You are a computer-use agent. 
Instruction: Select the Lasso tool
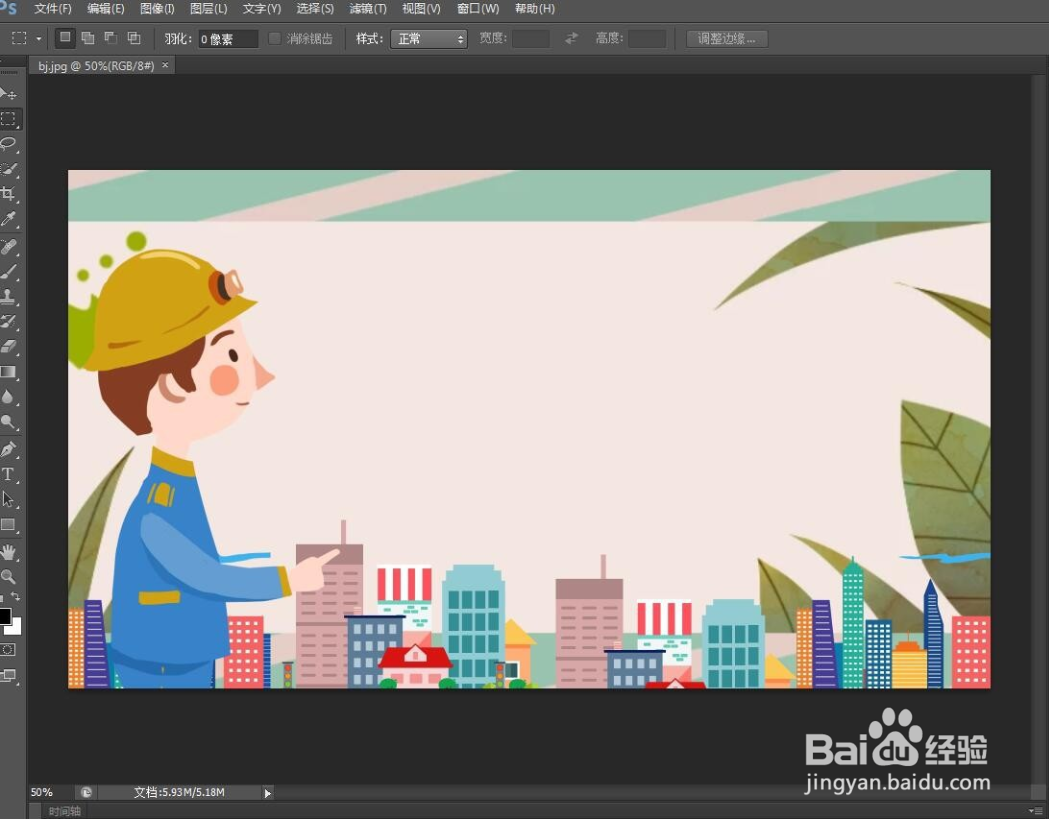9,144
